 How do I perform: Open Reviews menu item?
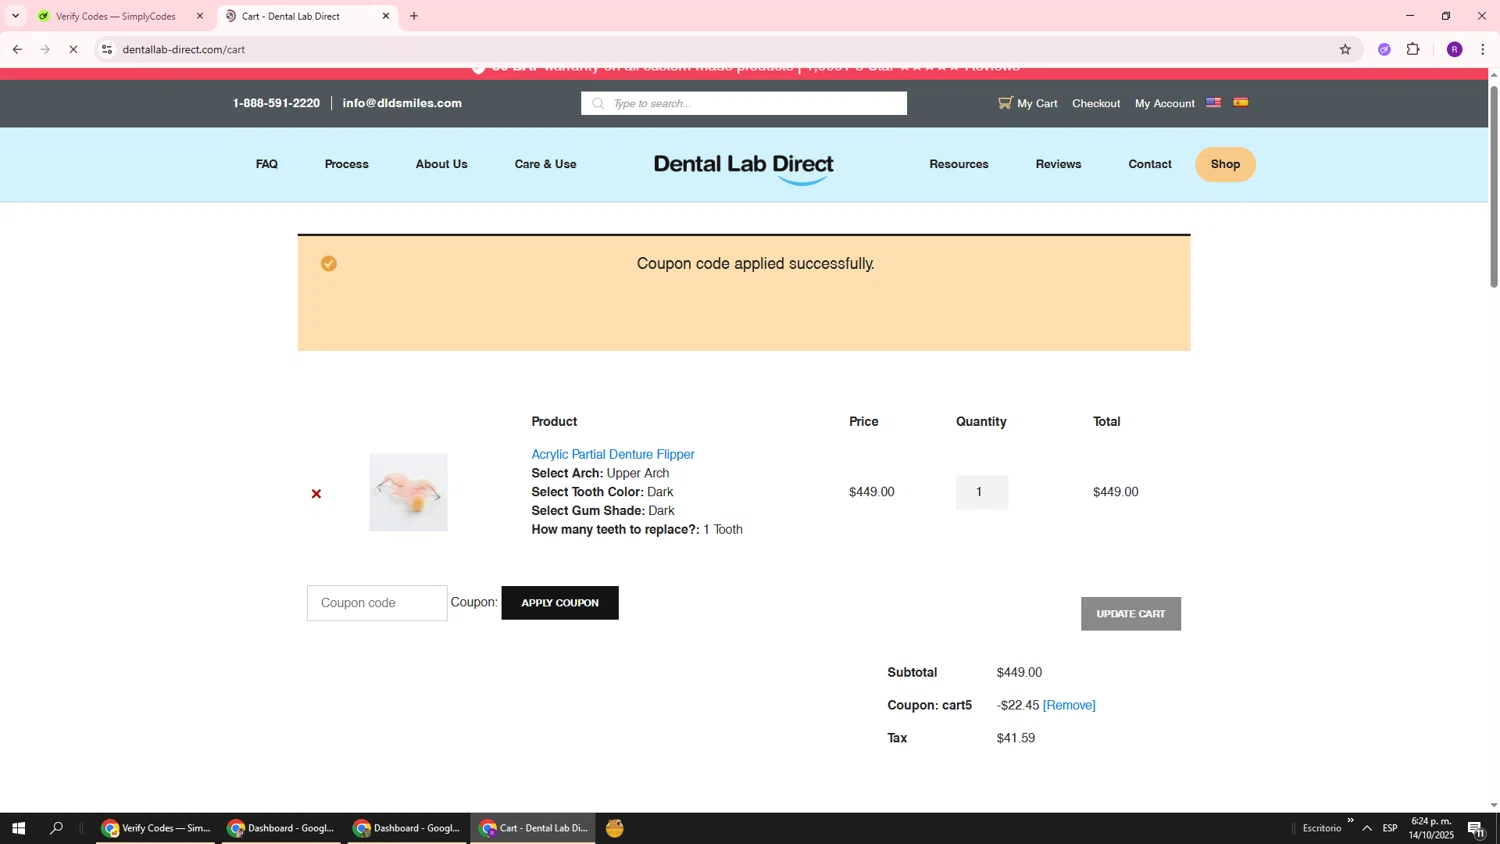pyautogui.click(x=1058, y=164)
